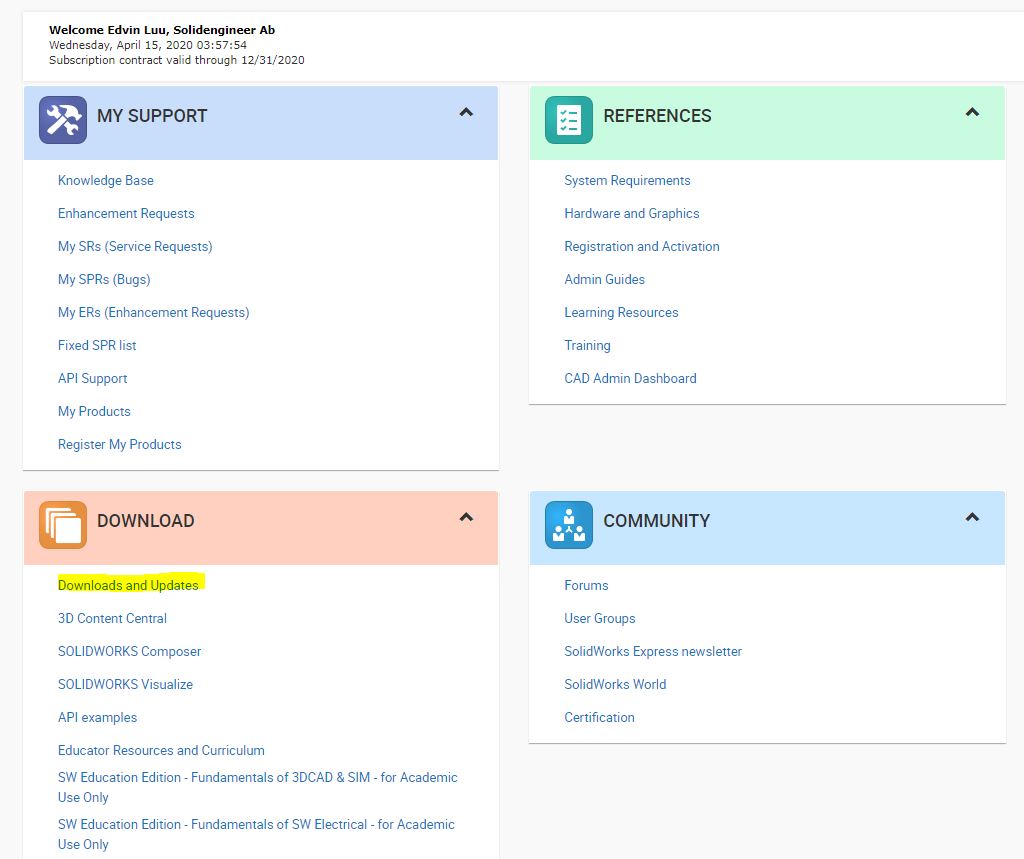Go to My SRs (Service Requests)
This screenshot has width=1024, height=859.
click(x=135, y=247)
